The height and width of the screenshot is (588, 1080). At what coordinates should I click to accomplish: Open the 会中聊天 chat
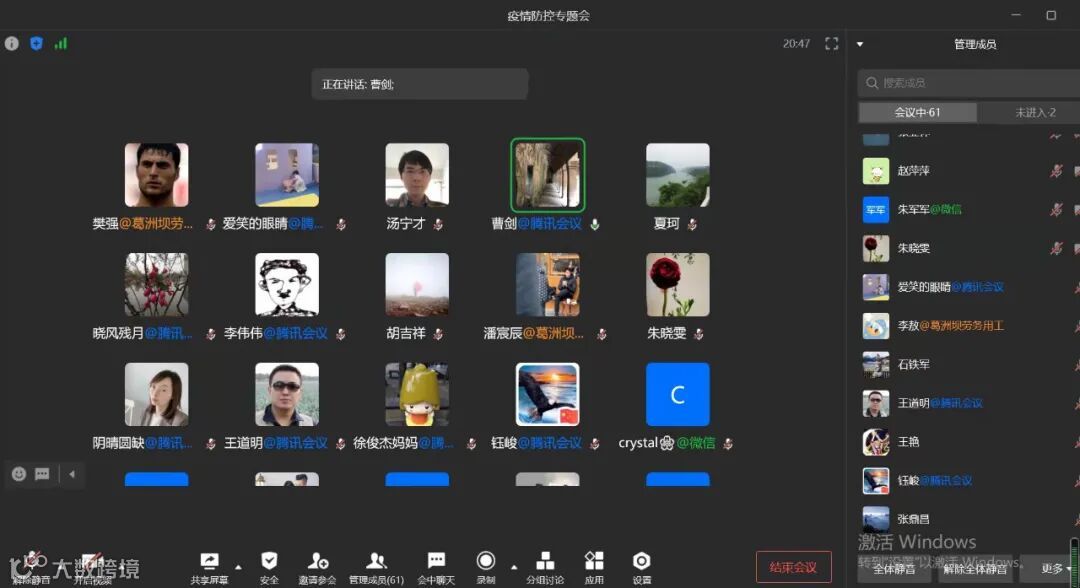(436, 568)
